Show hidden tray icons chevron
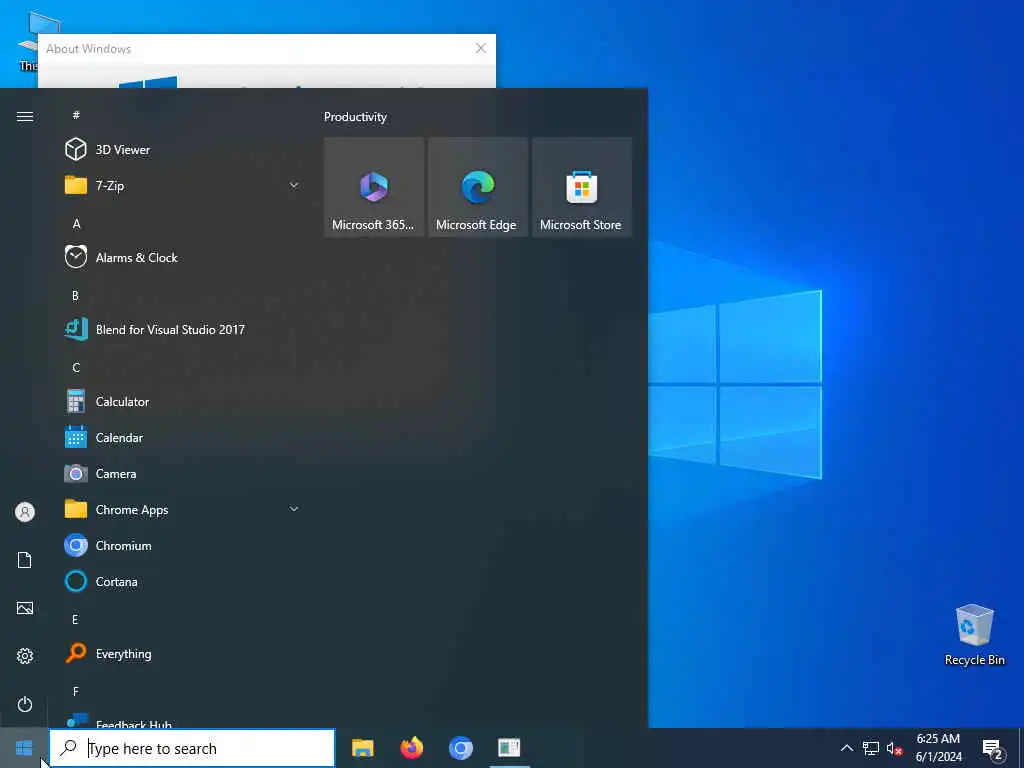The image size is (1024, 768). pyautogui.click(x=846, y=748)
